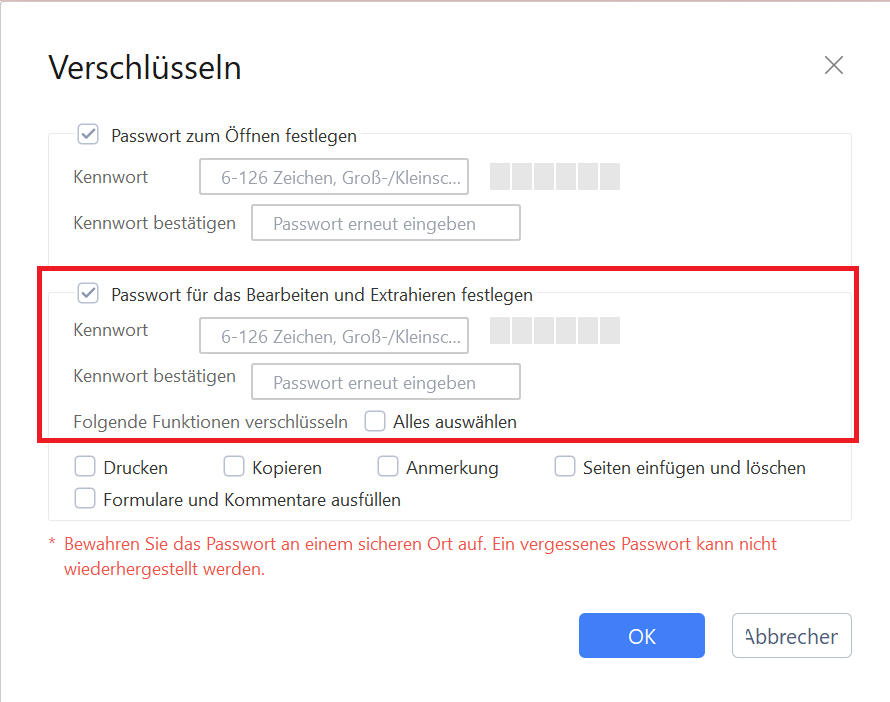Viewport: 890px width, 702px height.
Task: Enable 'Alles auswählen' checkbox
Action: 374,421
